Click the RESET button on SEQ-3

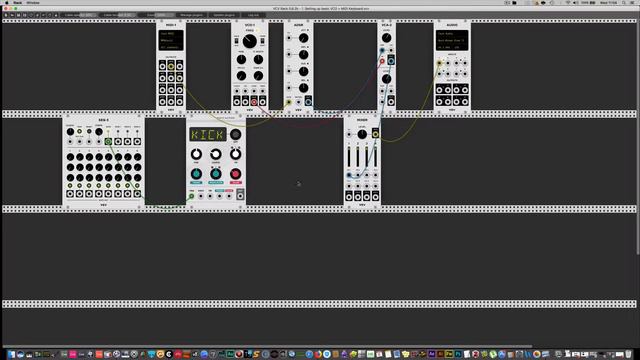point(89,131)
